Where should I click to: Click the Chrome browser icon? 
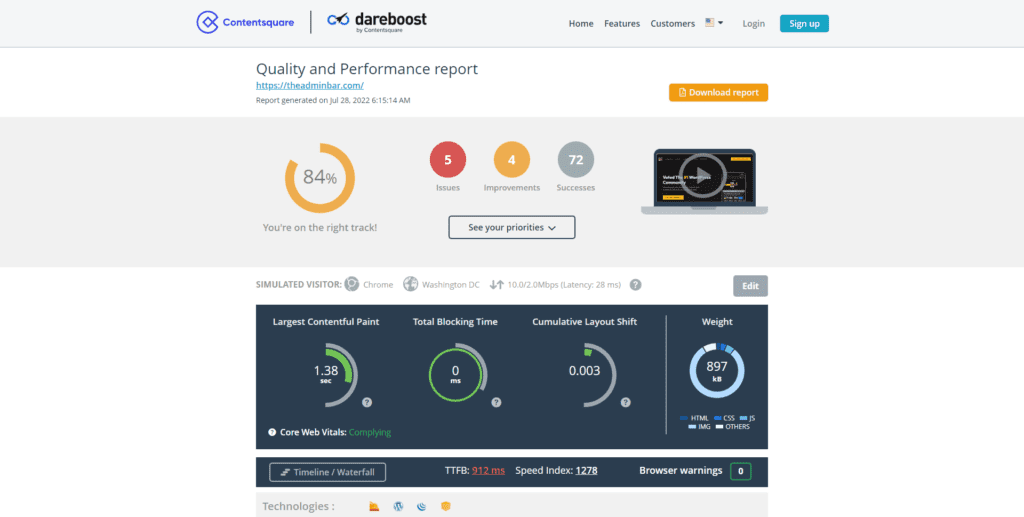(x=352, y=285)
